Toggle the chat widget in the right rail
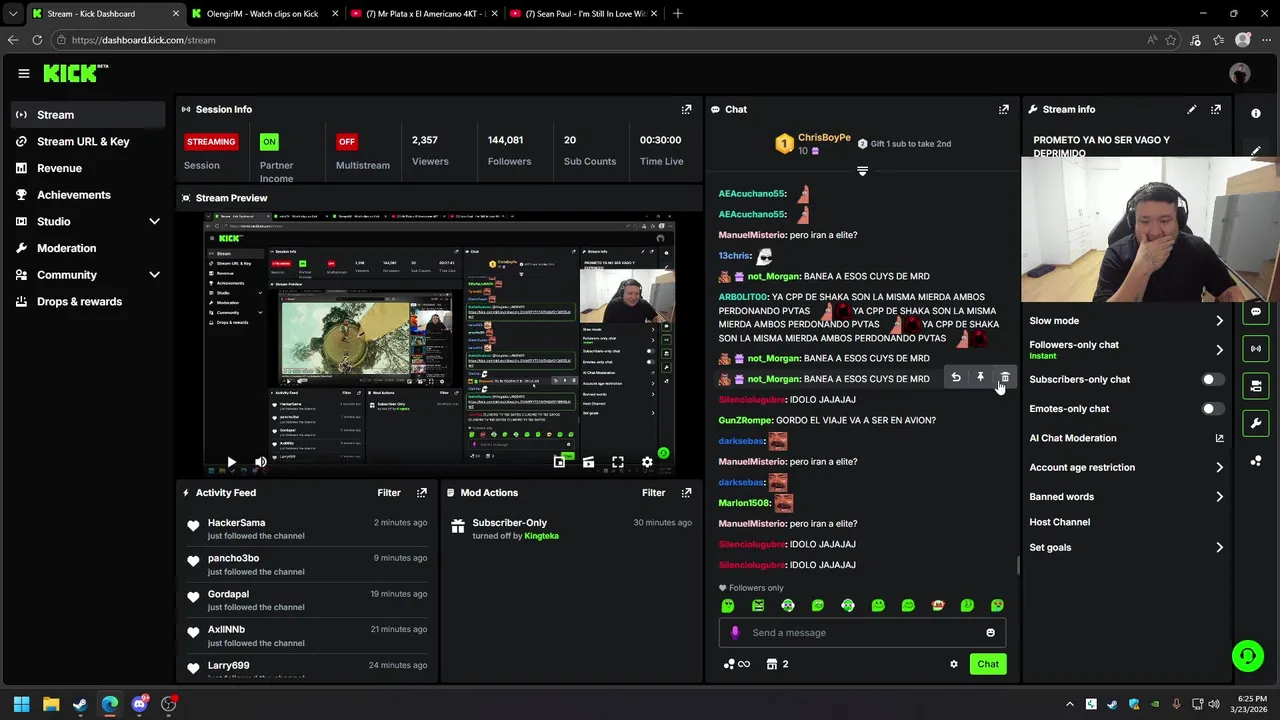 click(x=1256, y=312)
